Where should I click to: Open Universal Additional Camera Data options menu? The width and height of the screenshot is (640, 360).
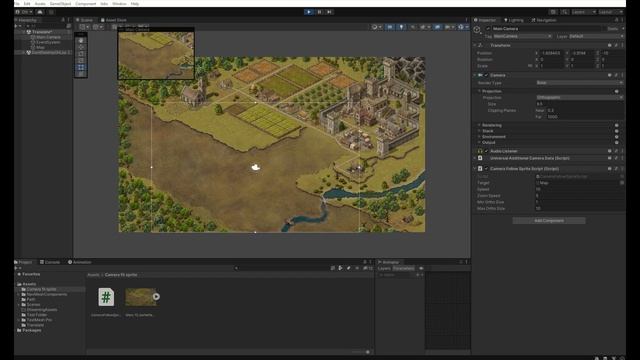[622, 158]
